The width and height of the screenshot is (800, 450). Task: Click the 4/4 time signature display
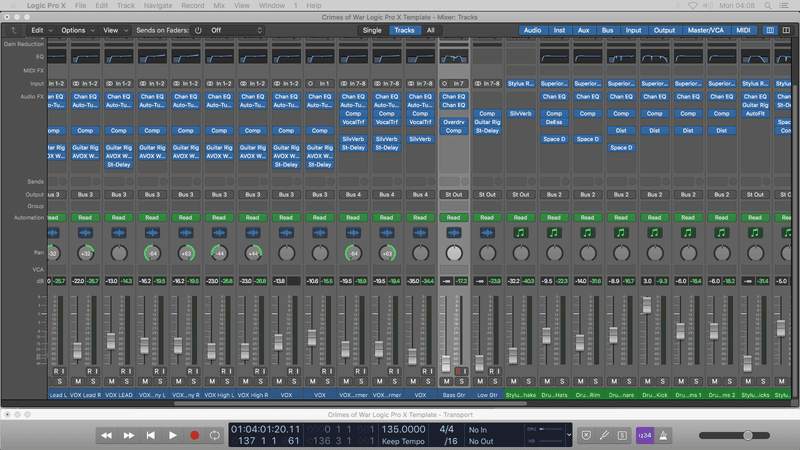tap(446, 430)
